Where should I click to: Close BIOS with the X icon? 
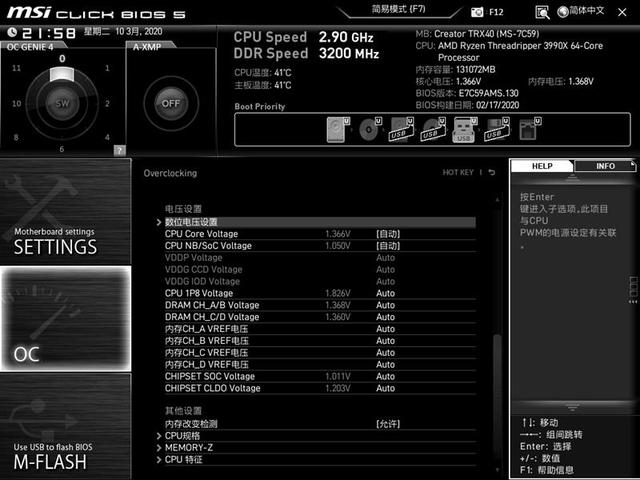point(622,12)
